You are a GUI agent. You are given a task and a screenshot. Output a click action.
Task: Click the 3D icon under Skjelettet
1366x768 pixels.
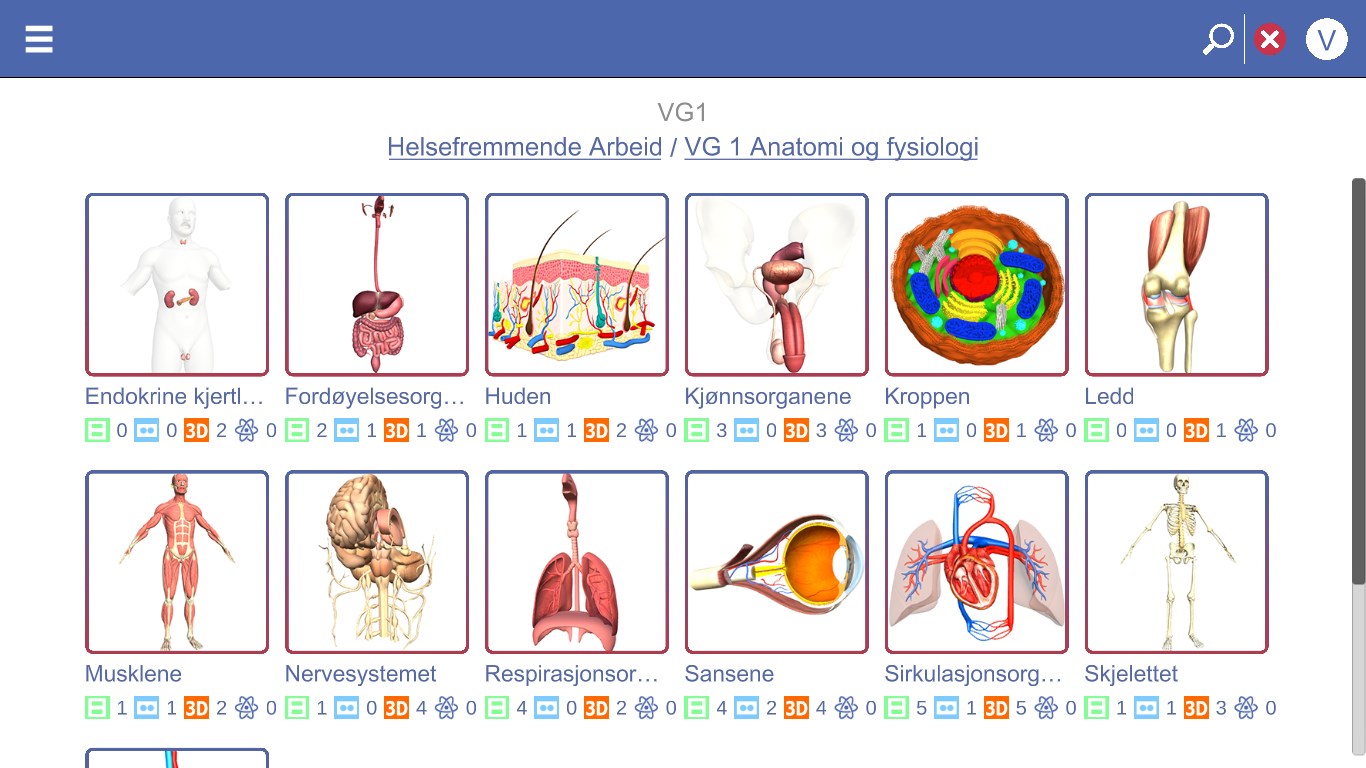click(1196, 709)
